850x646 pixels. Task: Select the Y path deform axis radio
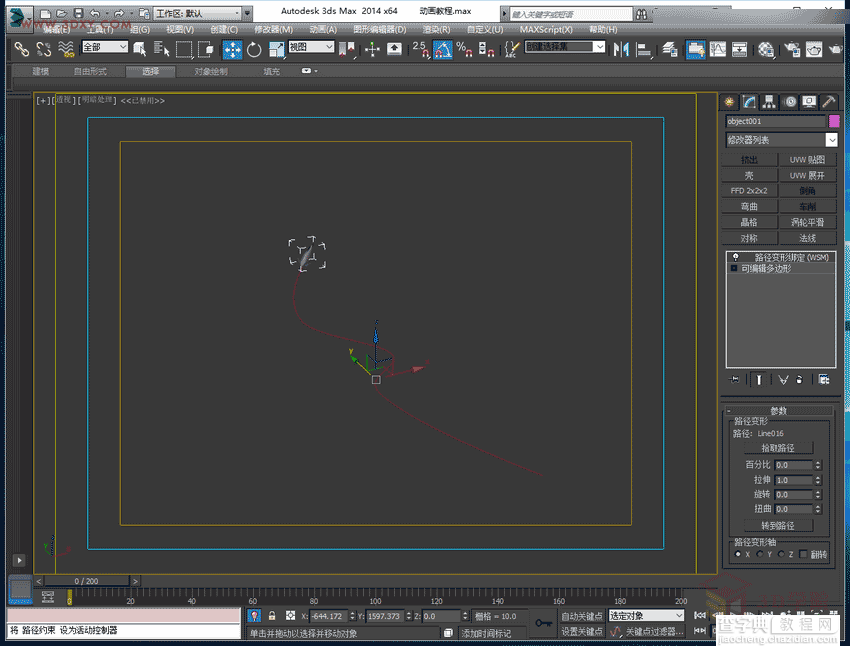(x=759, y=554)
